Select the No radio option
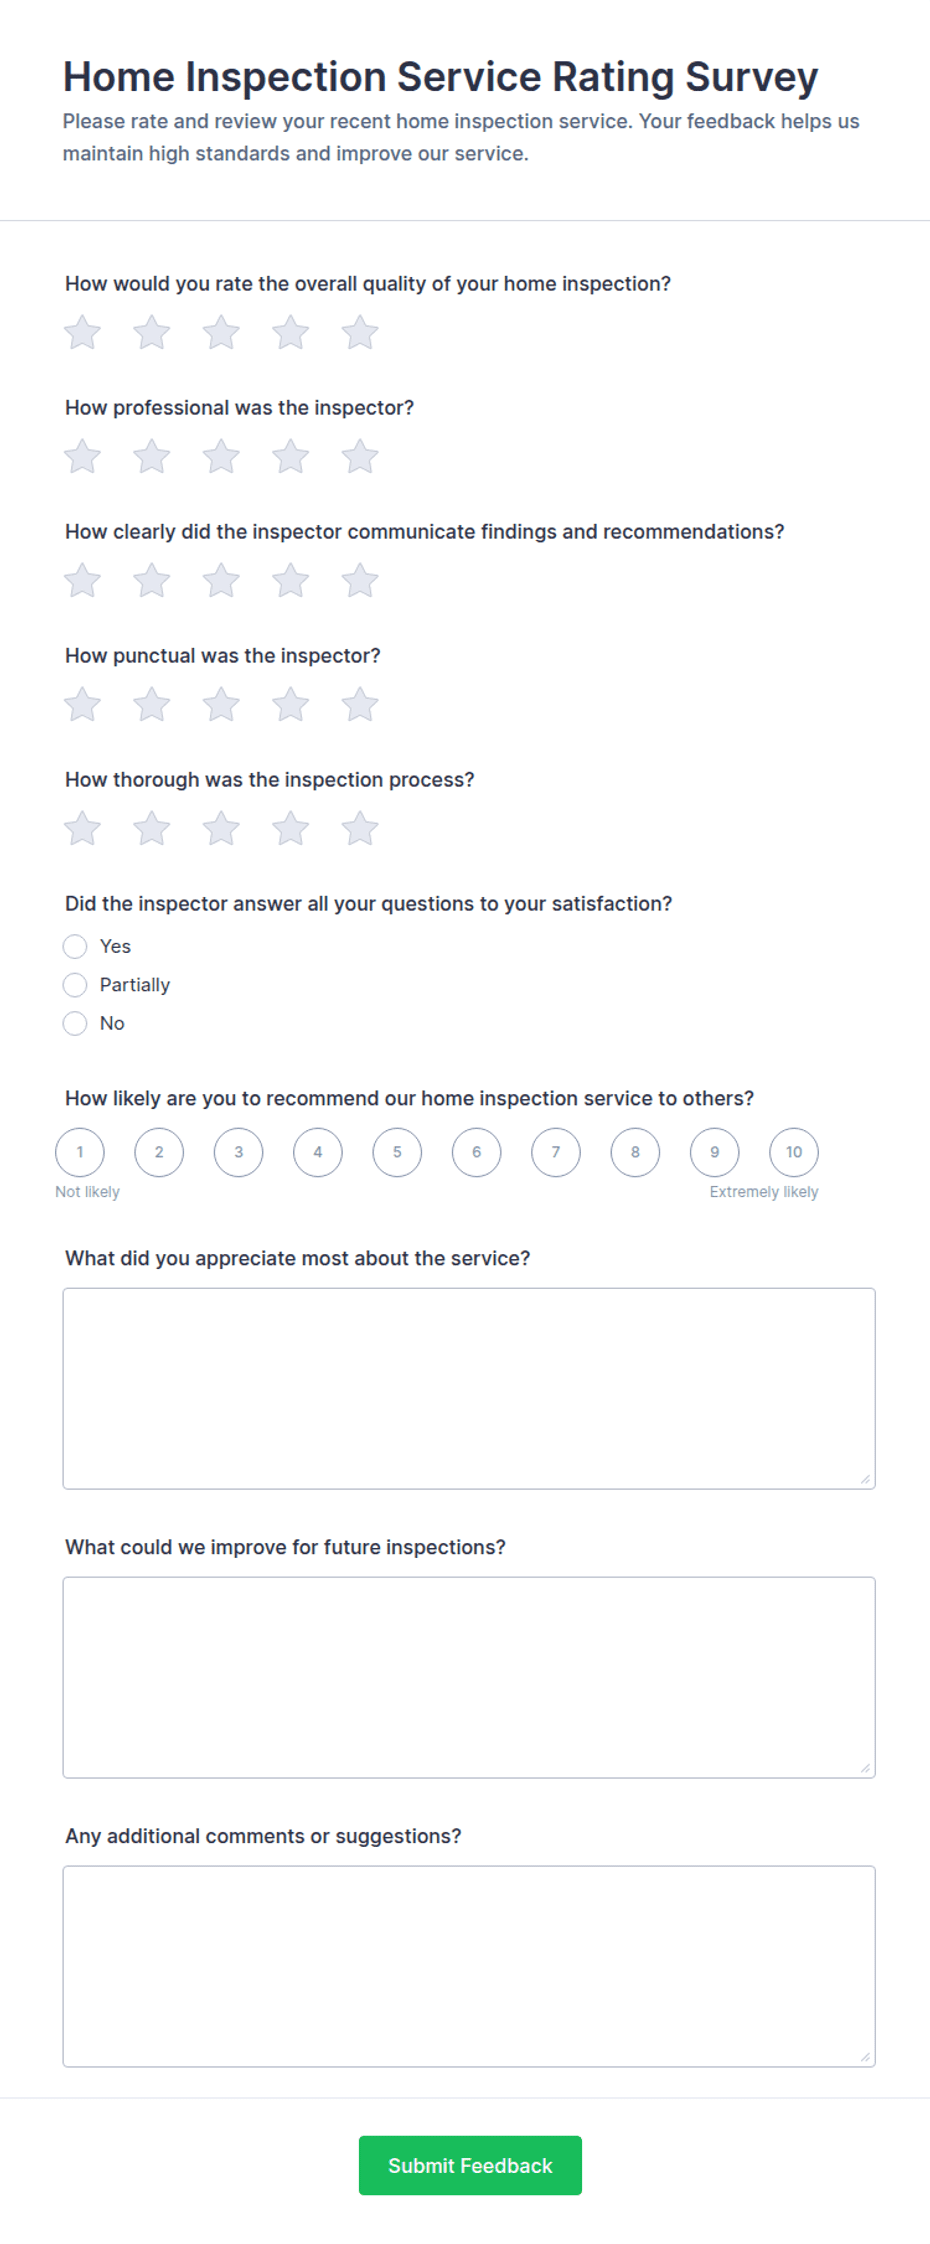This screenshot has width=930, height=2244. [75, 1023]
